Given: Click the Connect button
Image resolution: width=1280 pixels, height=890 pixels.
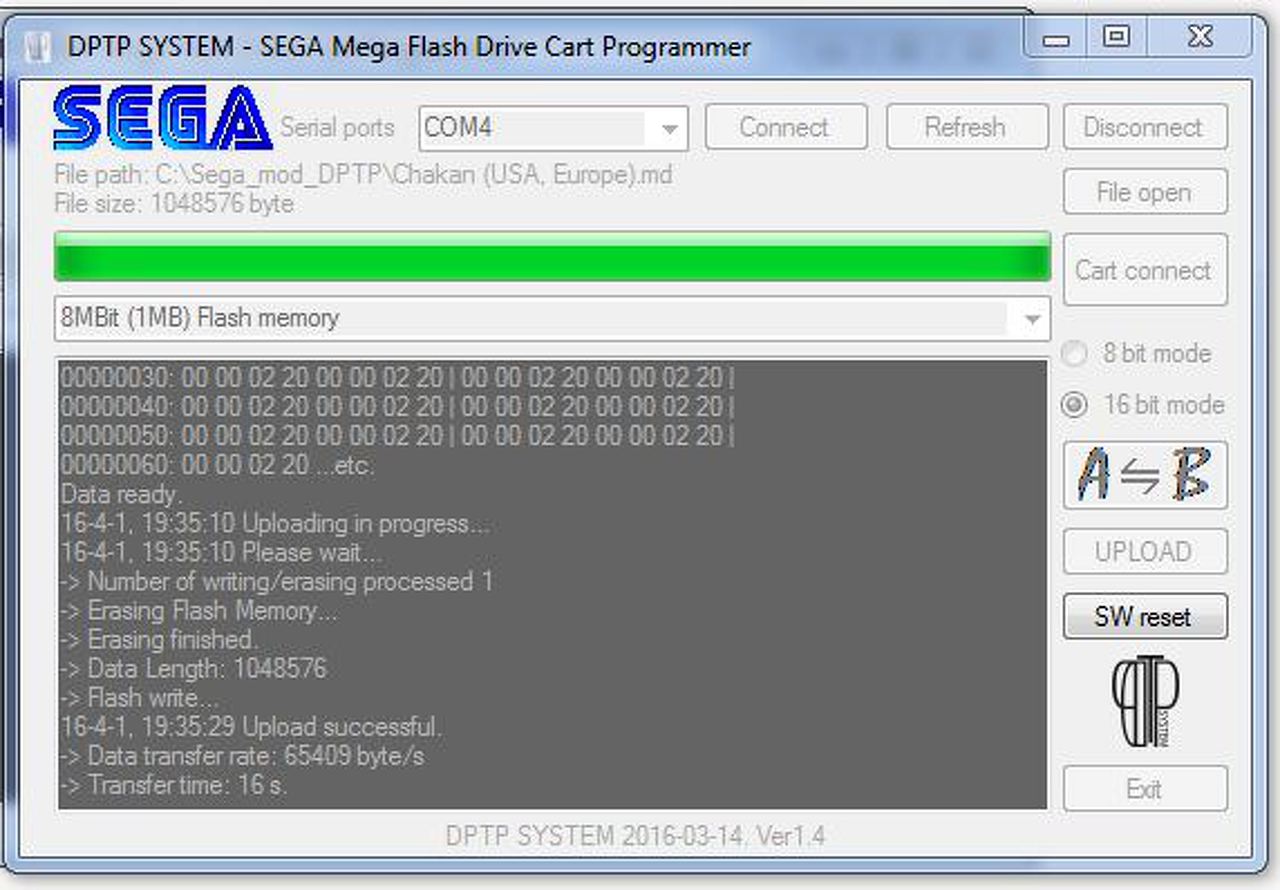Looking at the screenshot, I should click(x=785, y=128).
